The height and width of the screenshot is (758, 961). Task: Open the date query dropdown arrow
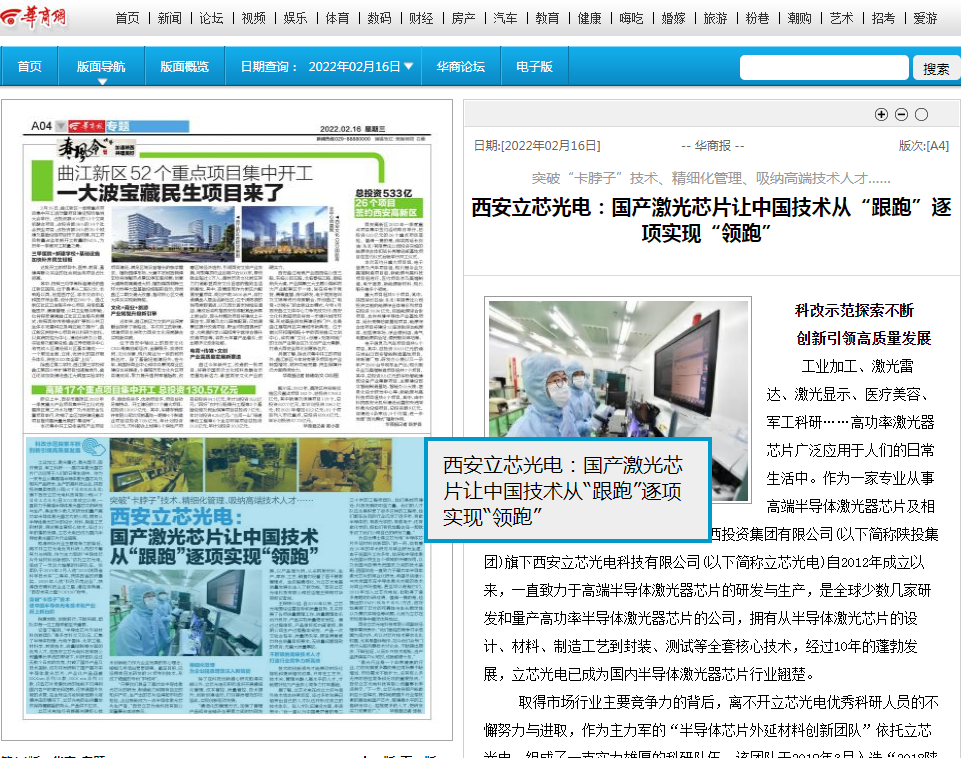409,67
